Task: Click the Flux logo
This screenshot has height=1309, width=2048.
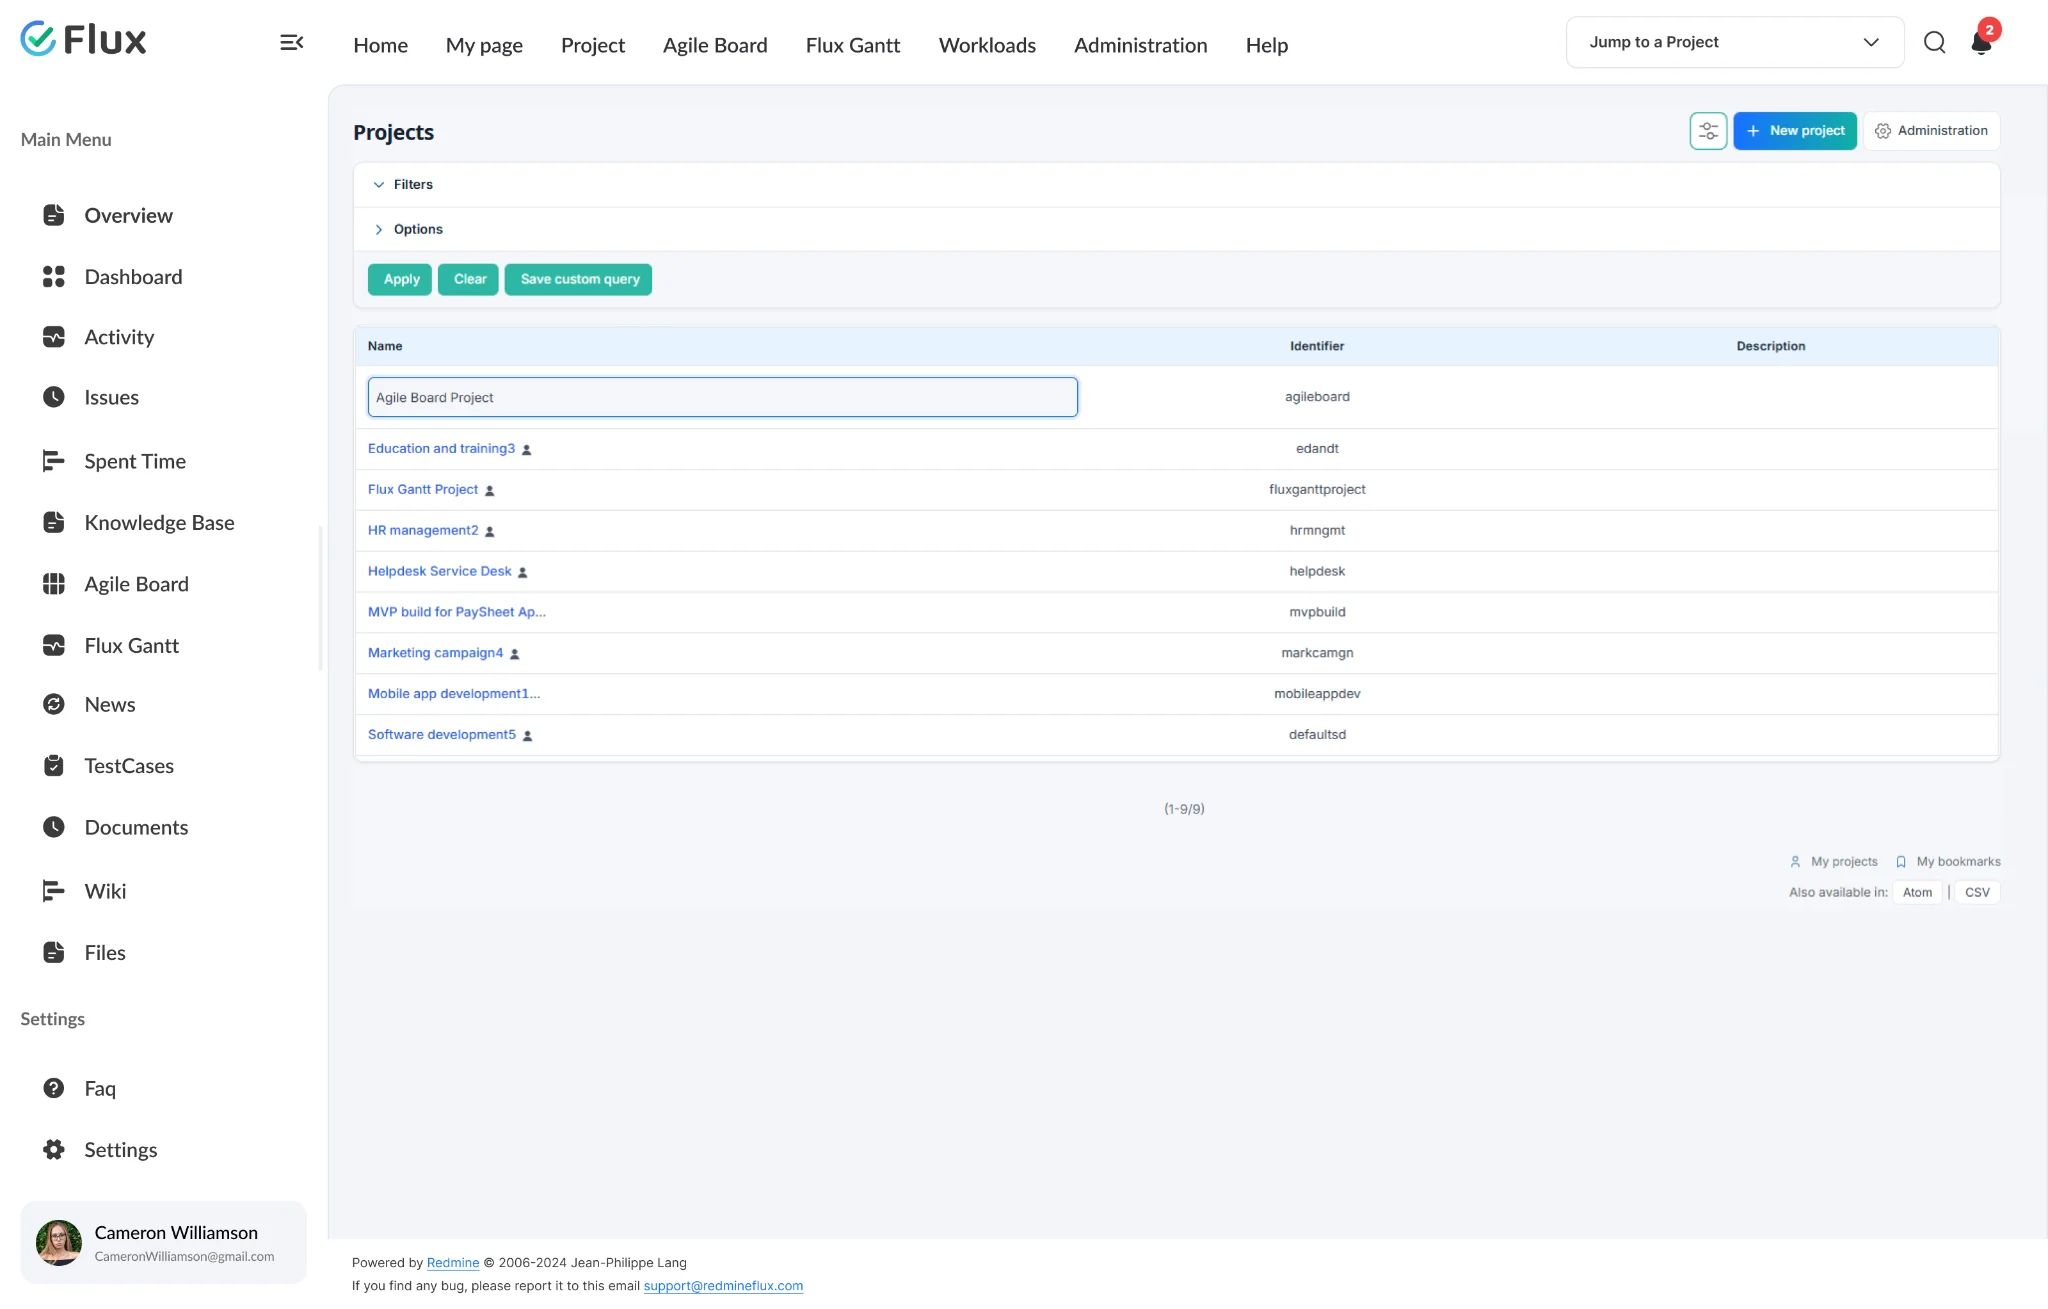Action: coord(84,40)
